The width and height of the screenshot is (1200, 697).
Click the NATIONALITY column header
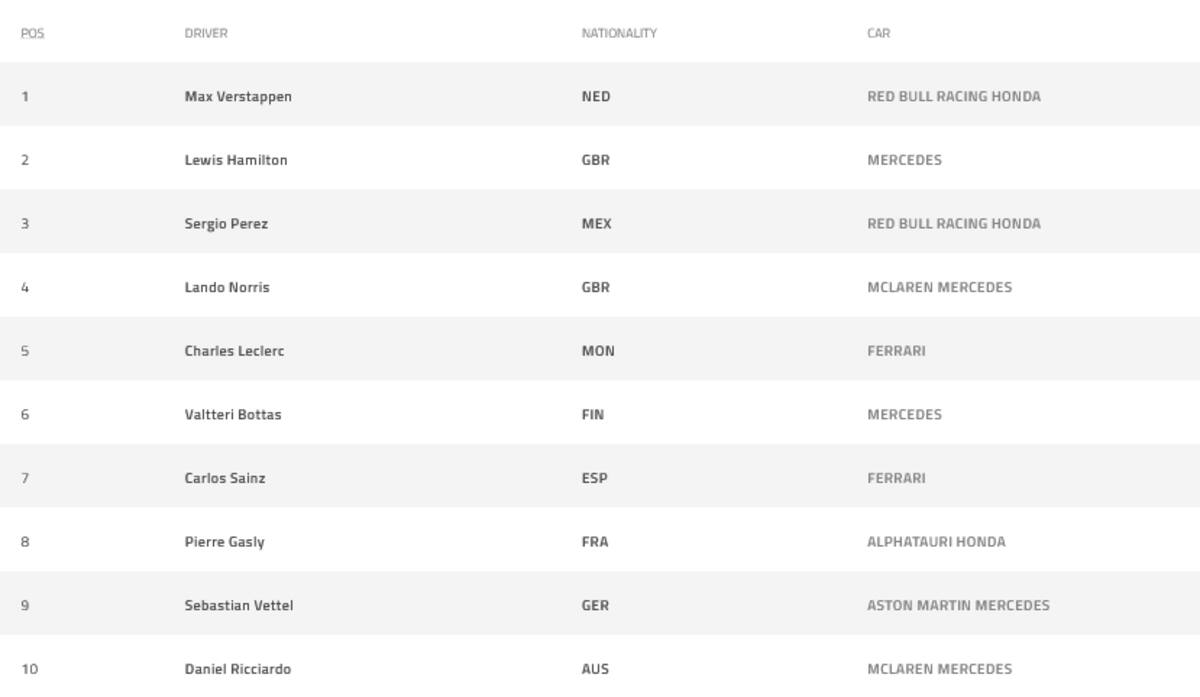point(619,33)
